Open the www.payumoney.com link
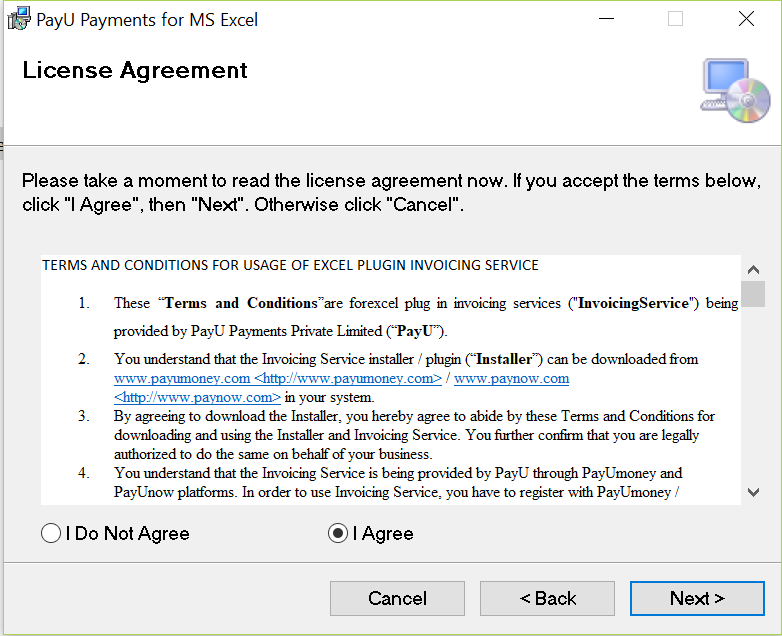Image resolution: width=782 pixels, height=636 pixels. click(182, 379)
